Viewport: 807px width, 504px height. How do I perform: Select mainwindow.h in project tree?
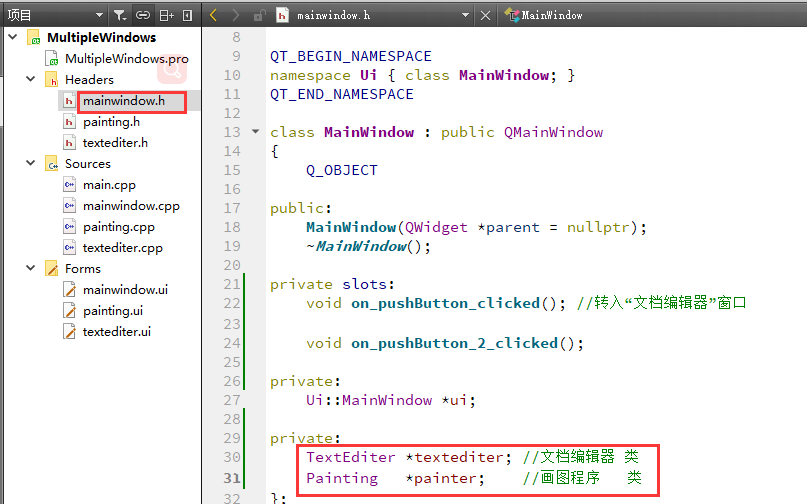tap(124, 101)
